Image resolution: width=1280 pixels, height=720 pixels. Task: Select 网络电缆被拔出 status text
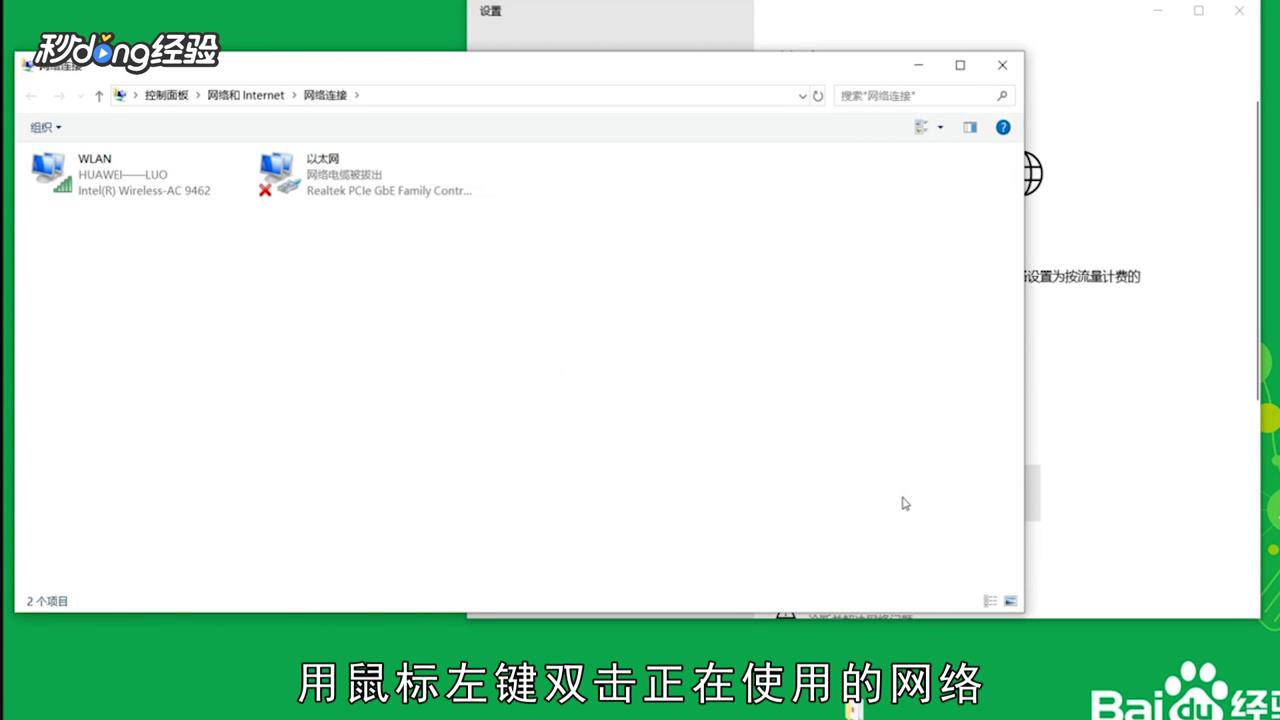(344, 175)
